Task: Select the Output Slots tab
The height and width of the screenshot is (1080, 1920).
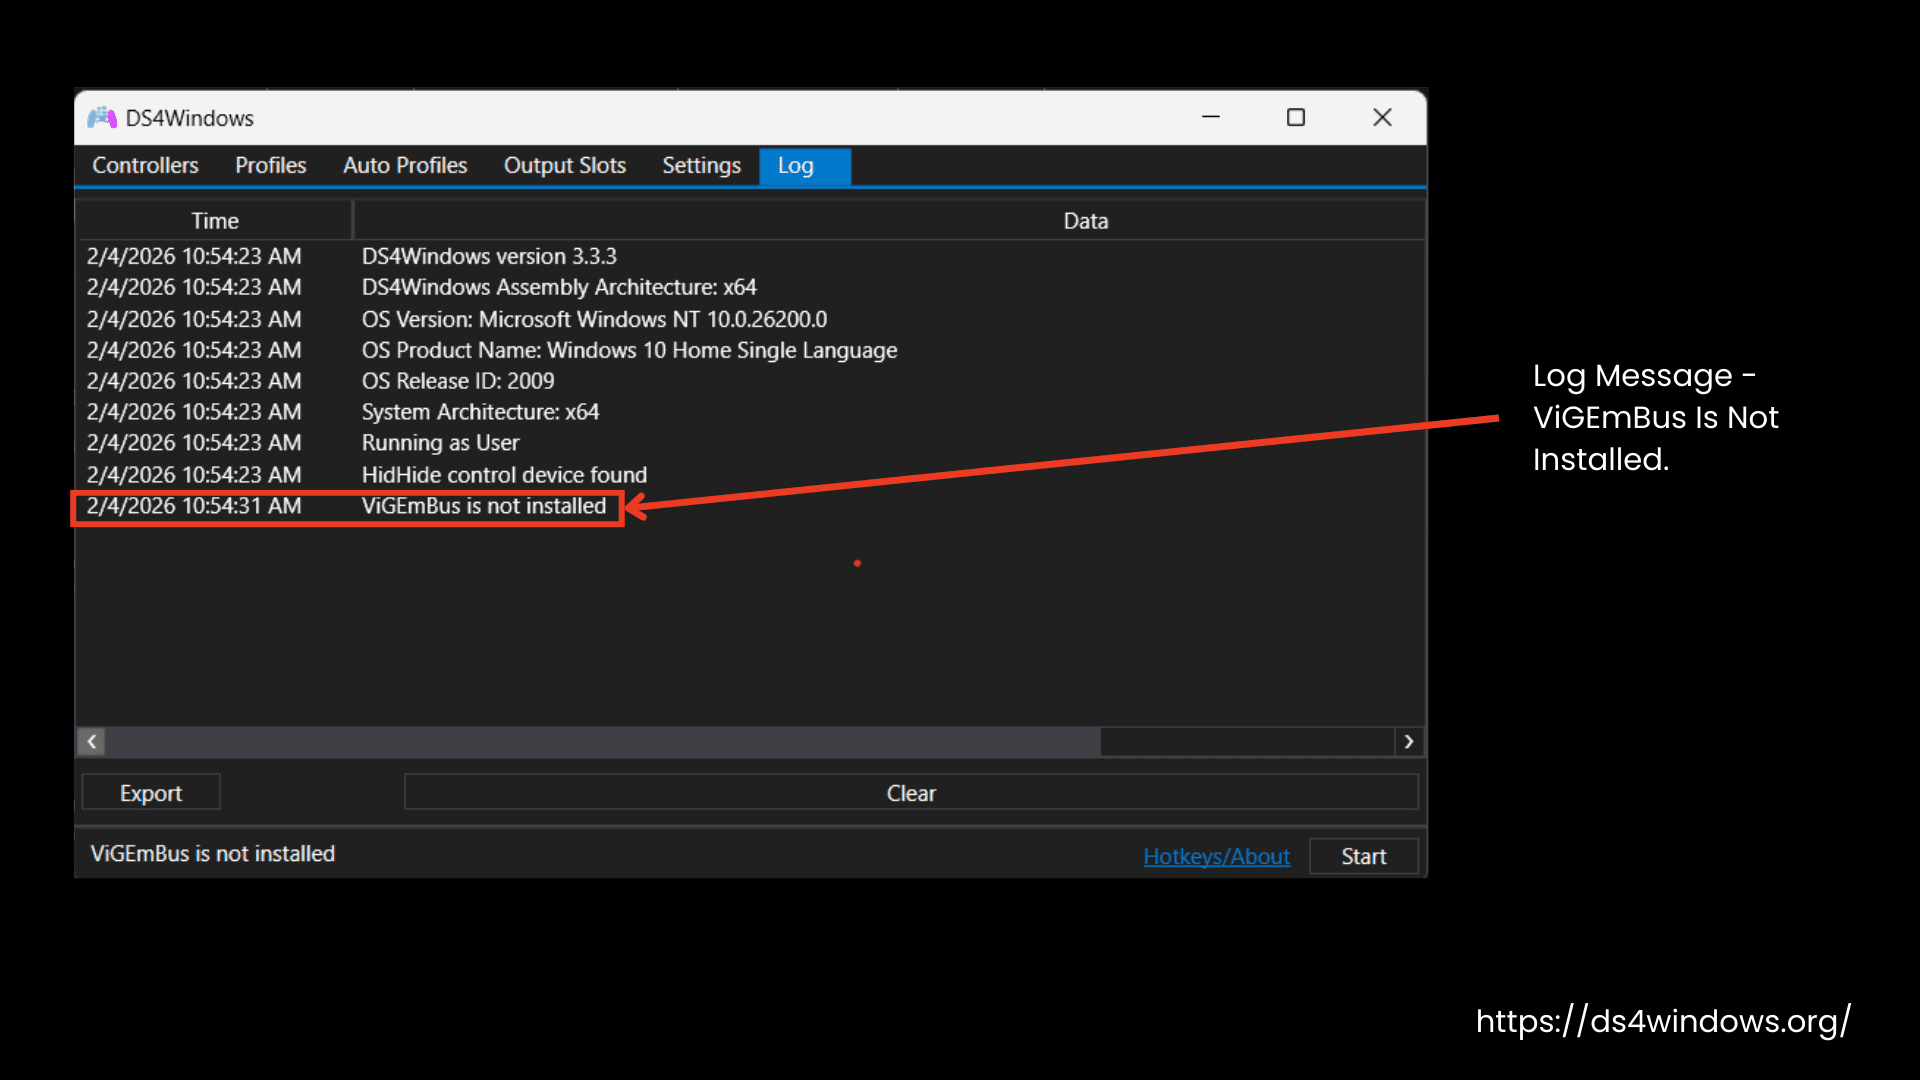Action: [x=565, y=166]
